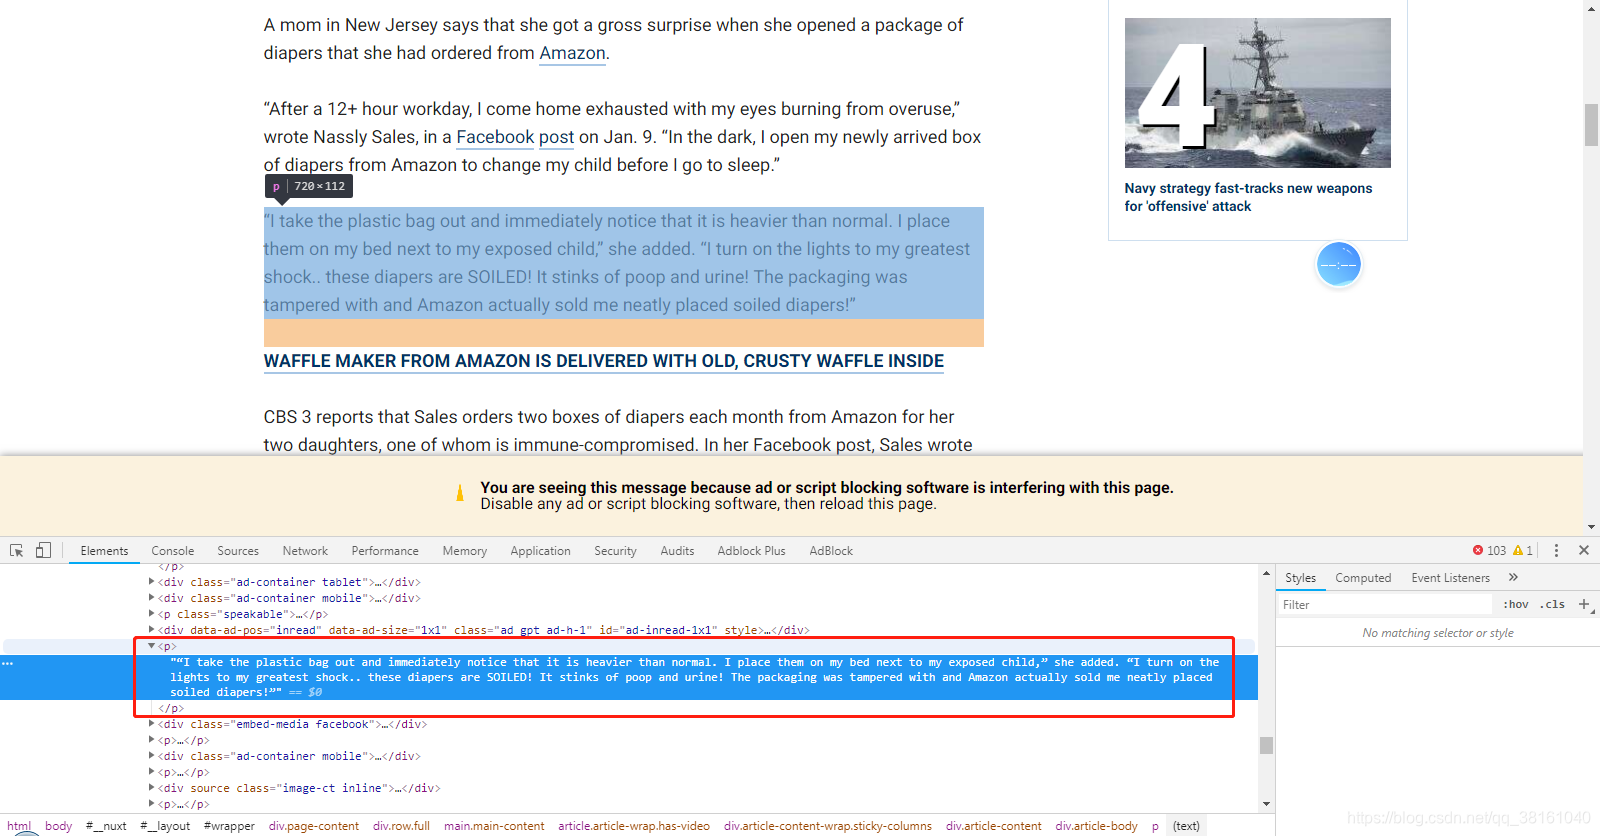
Task: Open Navy strategy fast-tracks new weapons link
Action: pos(1248,197)
